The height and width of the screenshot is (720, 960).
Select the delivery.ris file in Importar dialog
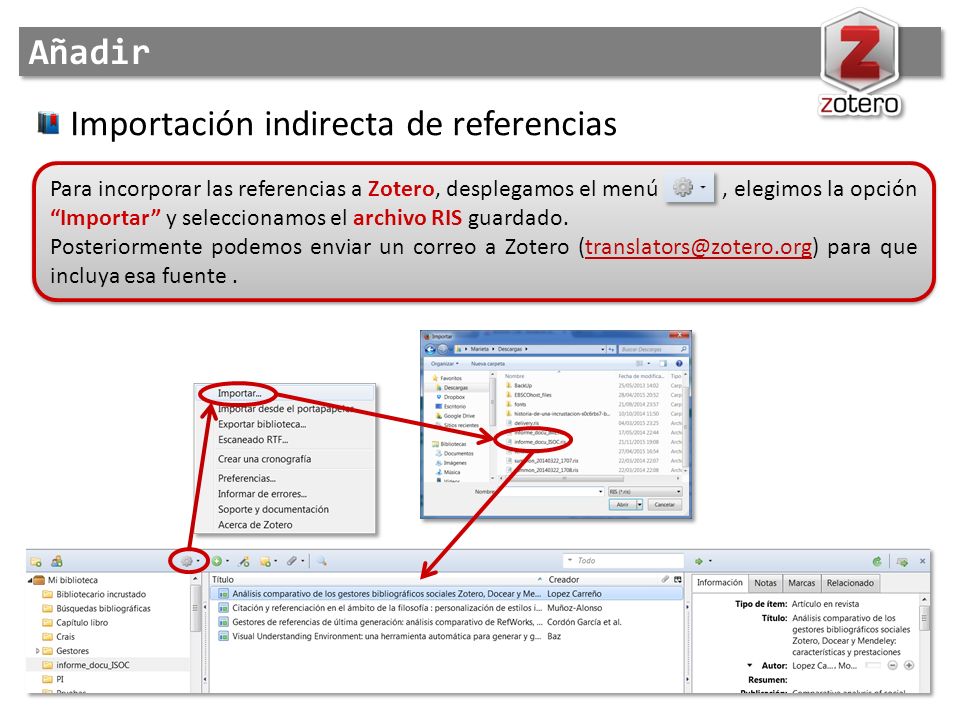[x=527, y=423]
